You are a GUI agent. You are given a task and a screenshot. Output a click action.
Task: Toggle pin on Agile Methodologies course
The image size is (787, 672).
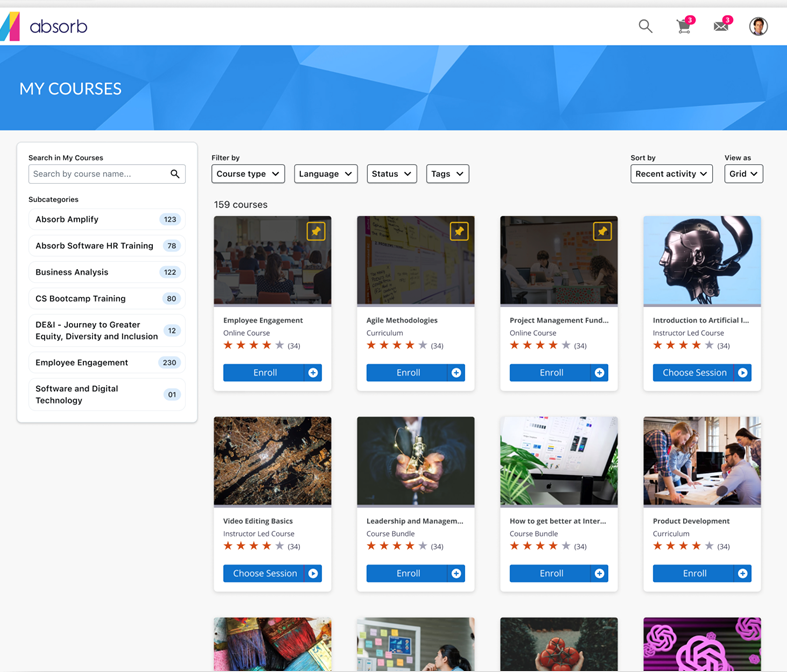point(459,231)
